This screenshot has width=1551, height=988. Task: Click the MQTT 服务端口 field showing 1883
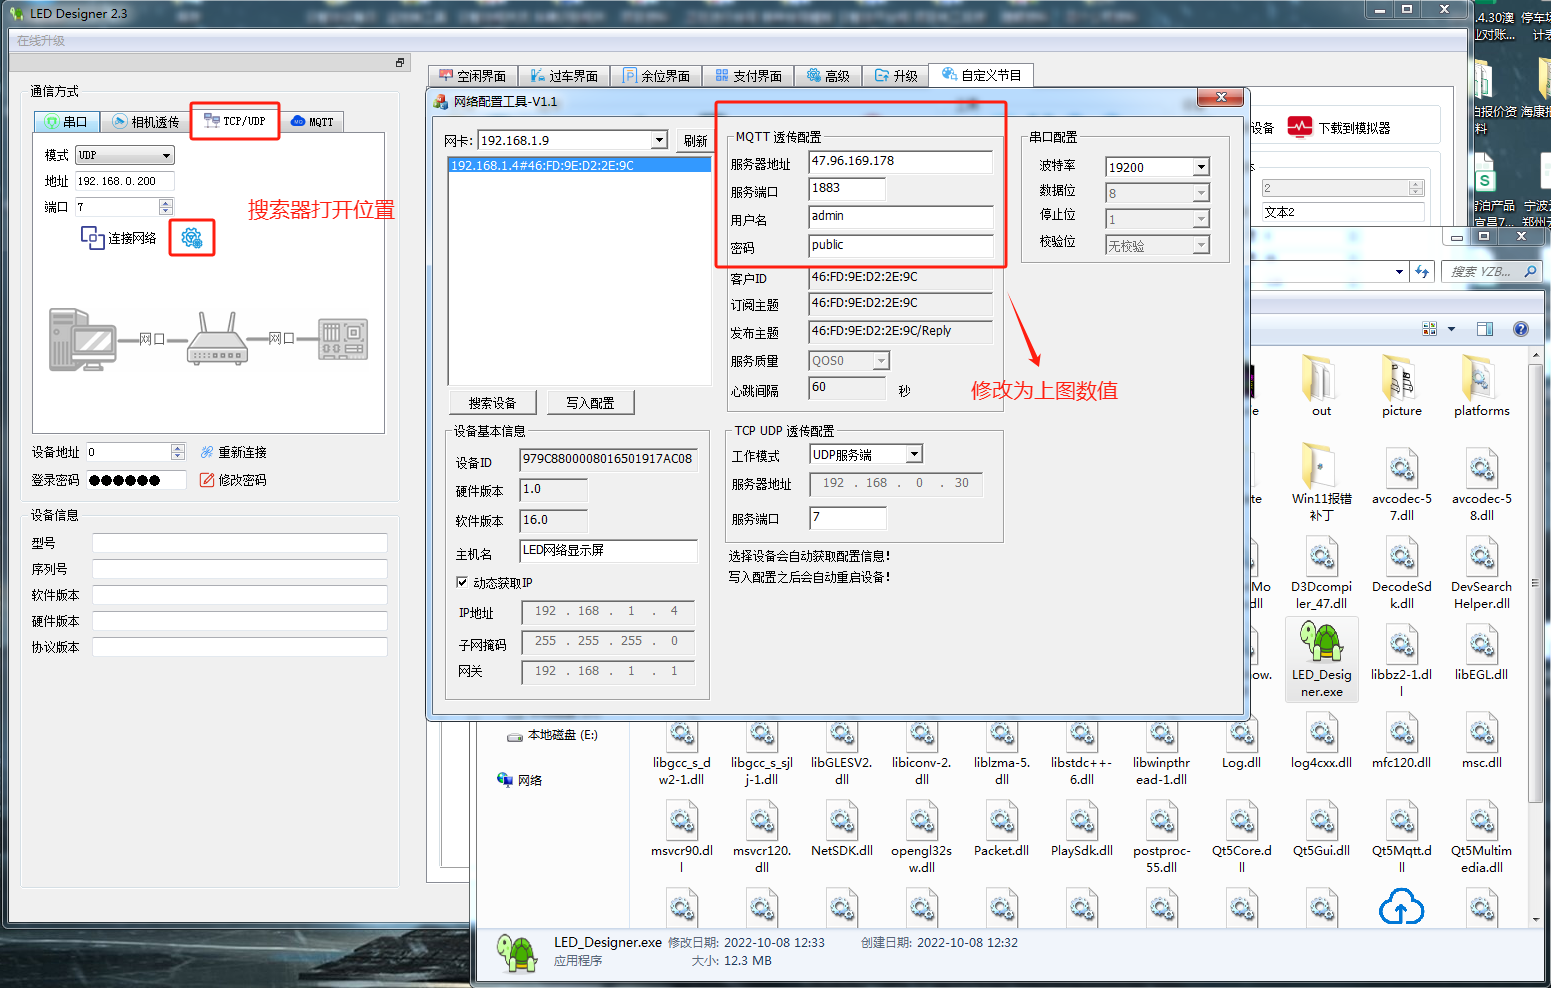847,189
